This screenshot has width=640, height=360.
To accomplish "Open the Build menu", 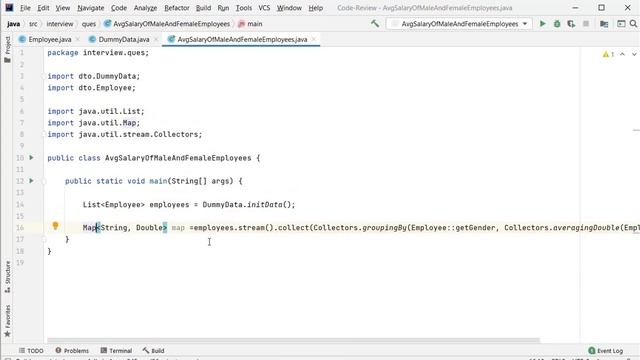I will pyautogui.click(x=203, y=8).
